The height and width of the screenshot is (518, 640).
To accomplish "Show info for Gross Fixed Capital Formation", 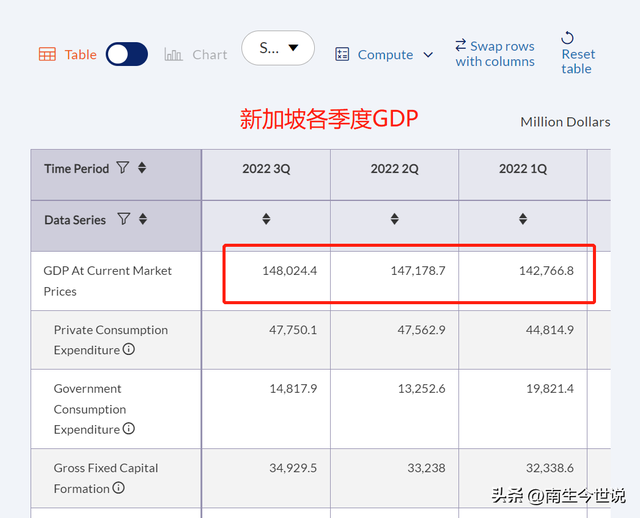I will coord(119,488).
